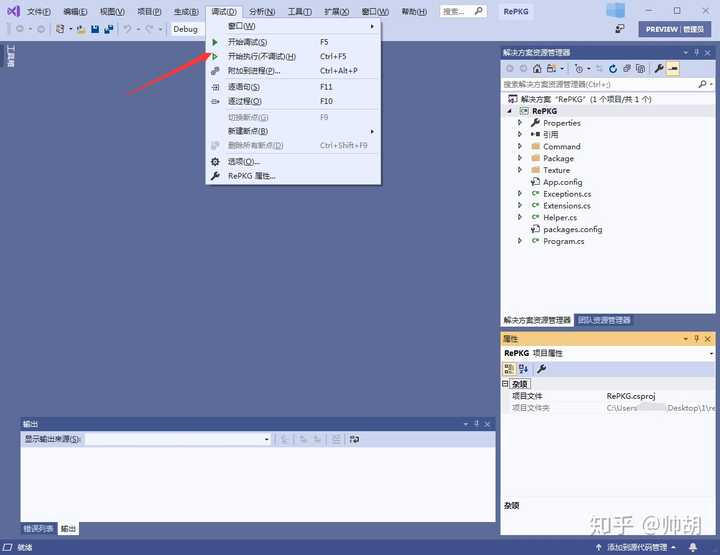Select Helper.cs in solution tree
This screenshot has height=555, width=720.
point(560,218)
